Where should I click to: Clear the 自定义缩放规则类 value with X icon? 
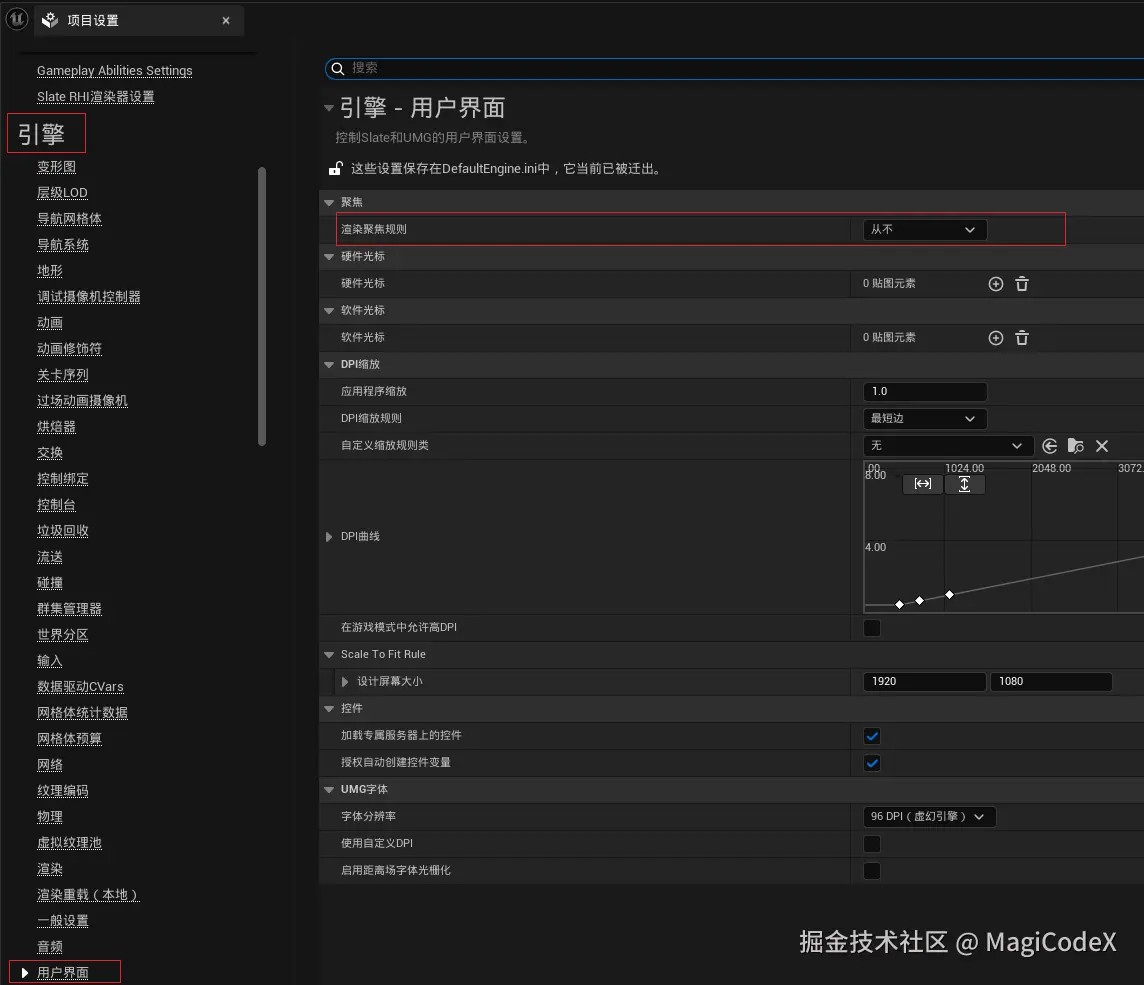[x=1102, y=446]
